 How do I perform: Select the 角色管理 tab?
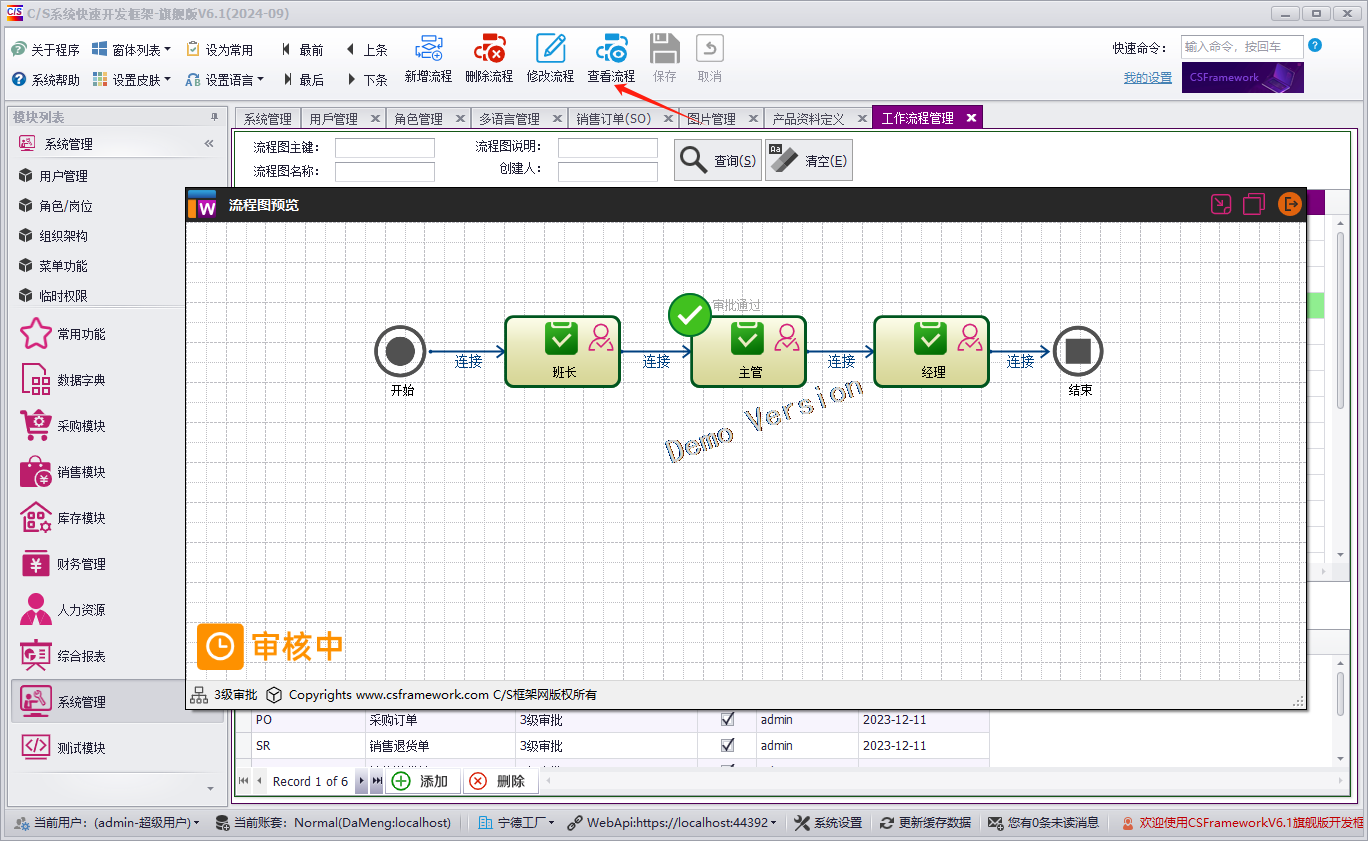tap(419, 117)
